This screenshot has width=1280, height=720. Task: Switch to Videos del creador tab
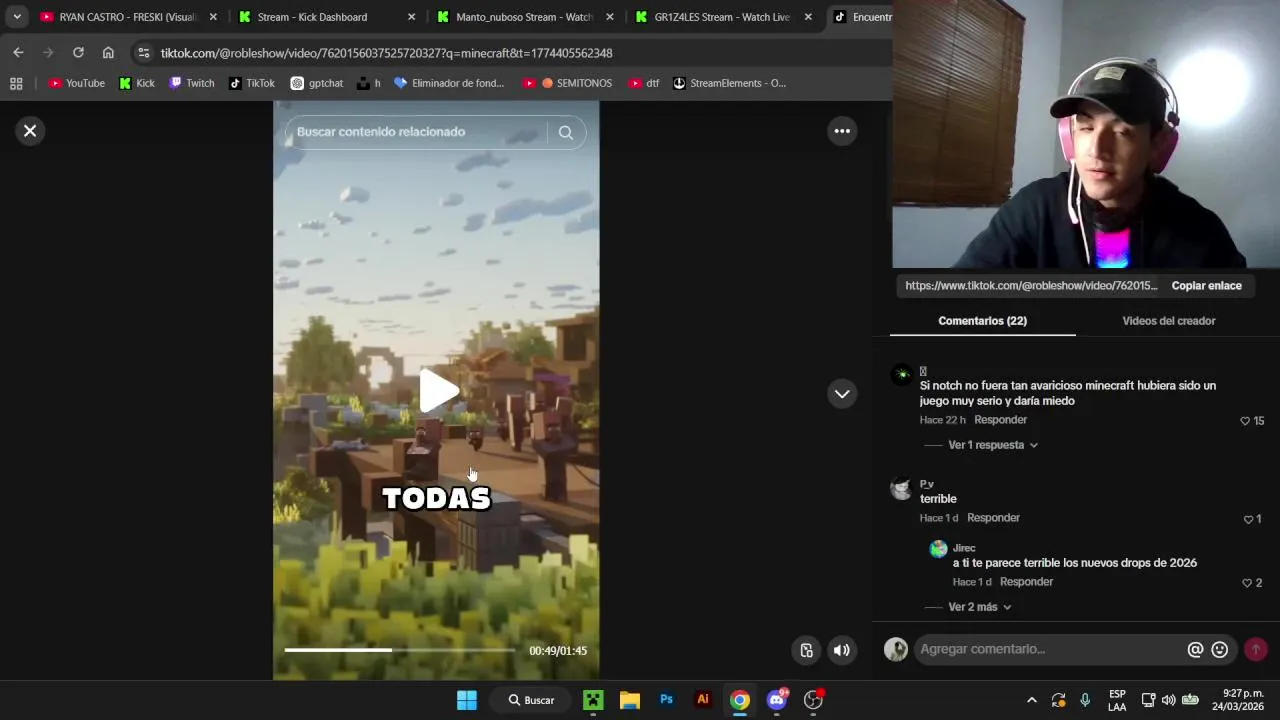1168,321
